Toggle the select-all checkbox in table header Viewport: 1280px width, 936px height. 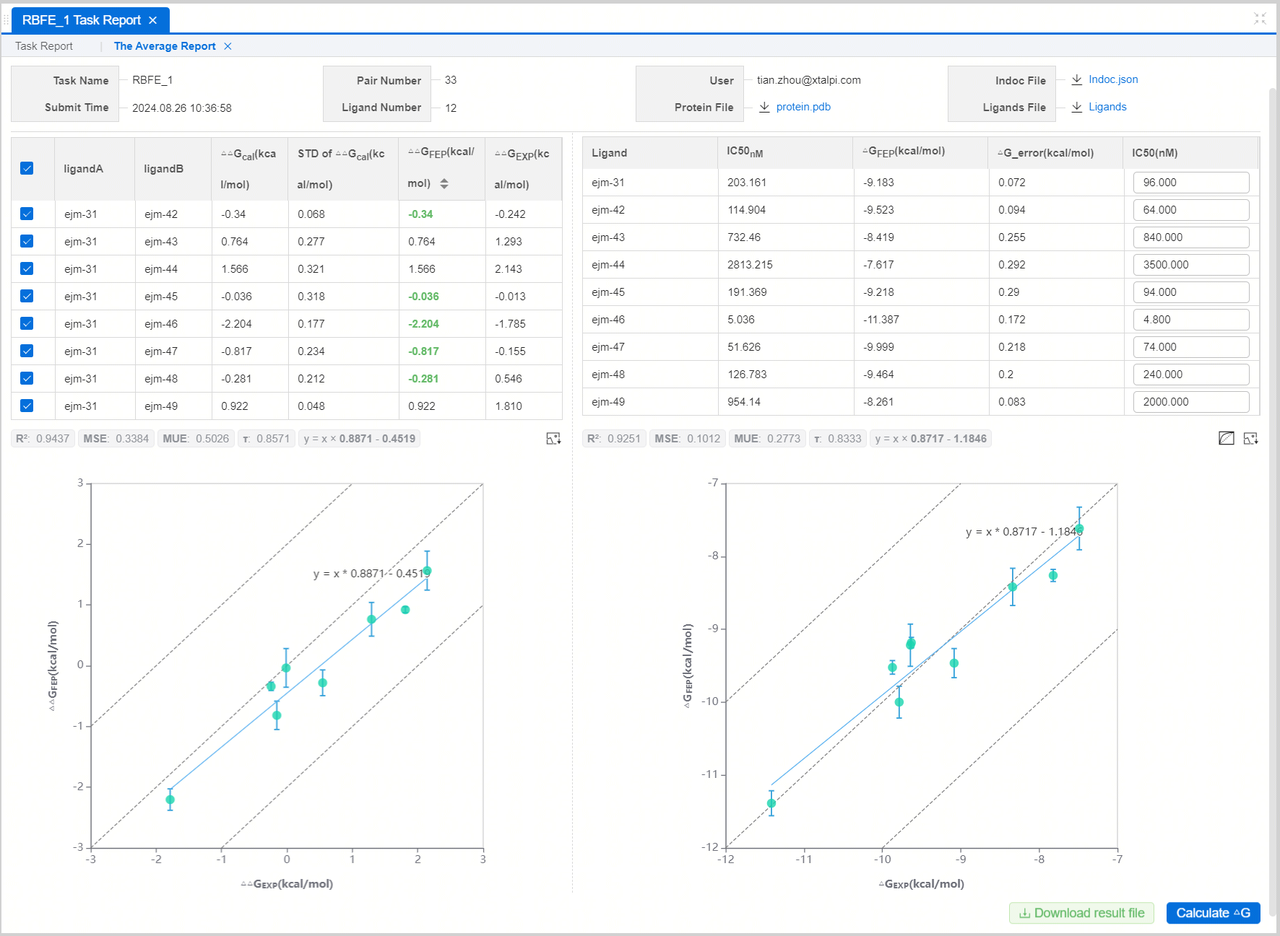pyautogui.click(x=27, y=168)
